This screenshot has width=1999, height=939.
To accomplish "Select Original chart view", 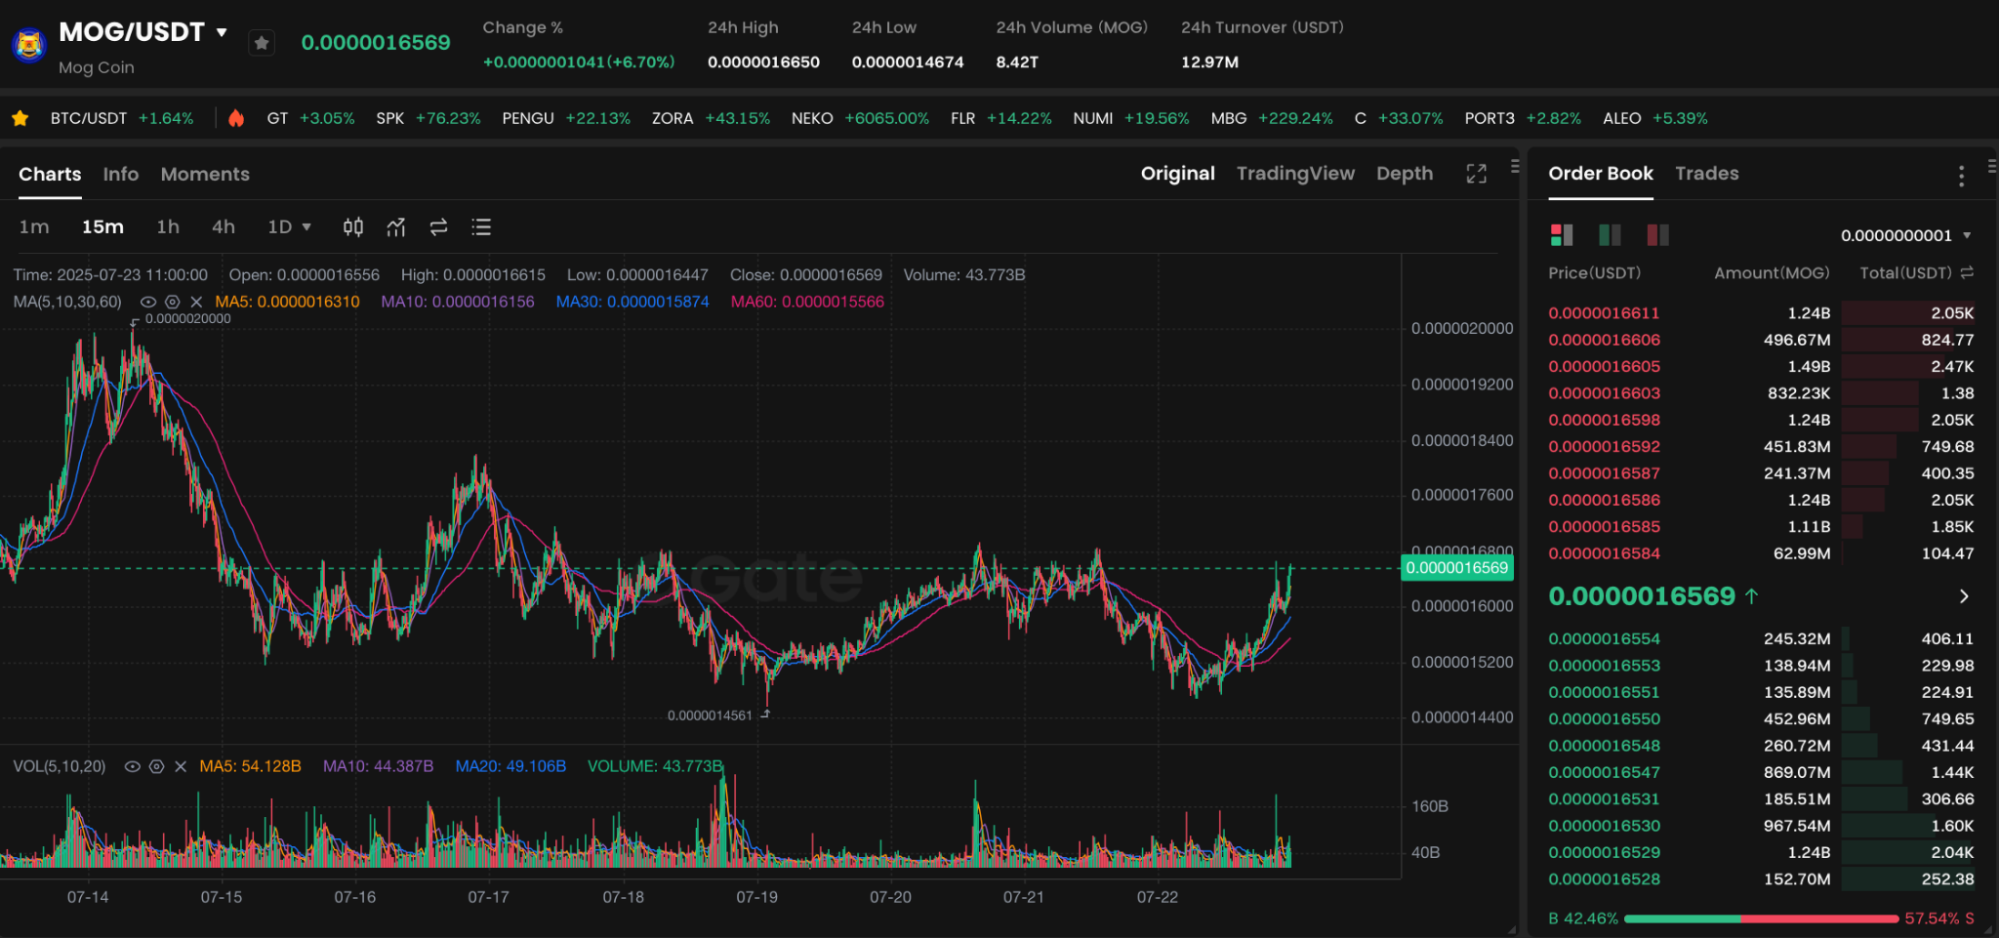I will [x=1177, y=173].
